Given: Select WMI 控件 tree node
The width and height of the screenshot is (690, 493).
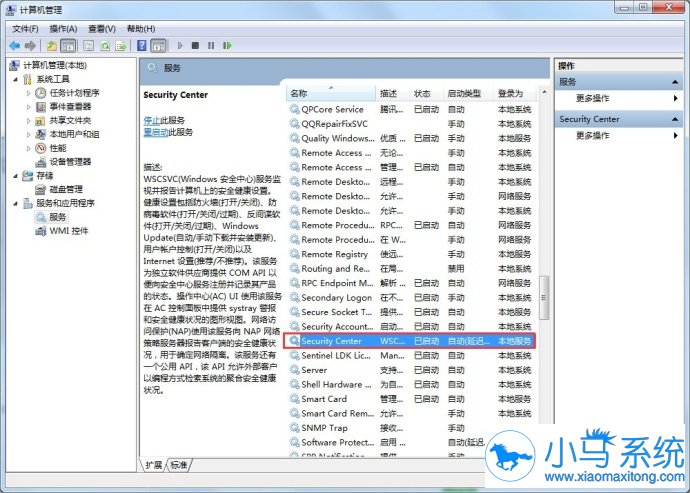Looking at the screenshot, I should pyautogui.click(x=69, y=231).
